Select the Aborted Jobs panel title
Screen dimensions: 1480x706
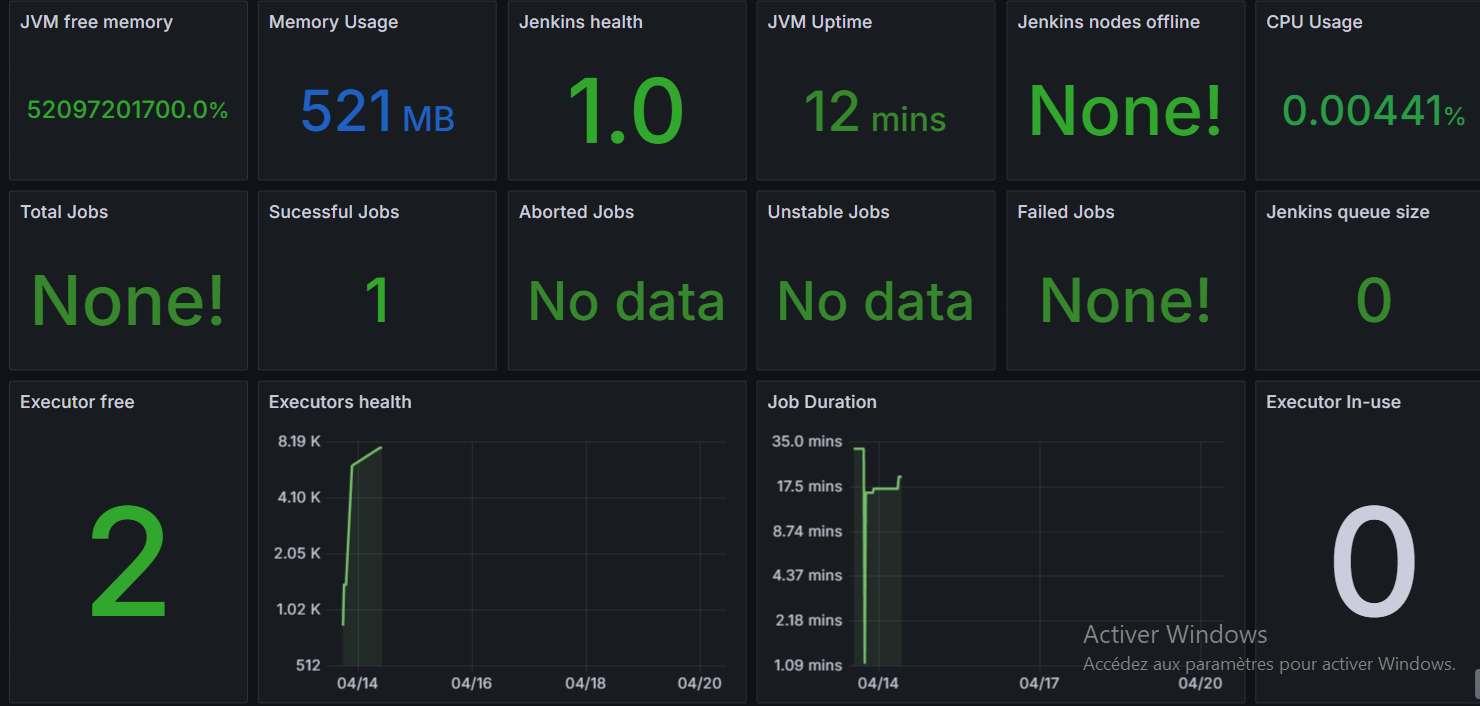coord(576,212)
